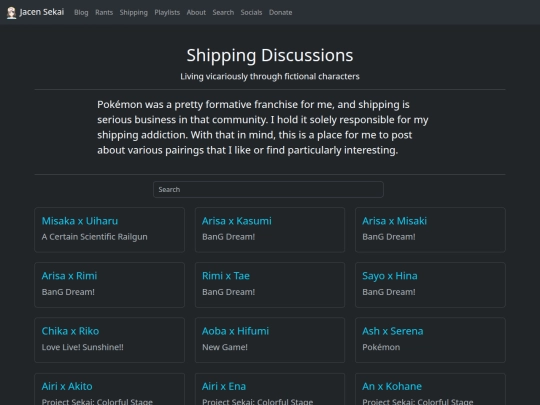This screenshot has width=540, height=405.
Task: Click the 'BanG Dream!' label under Arisa x Kasumi
Action: coord(229,237)
